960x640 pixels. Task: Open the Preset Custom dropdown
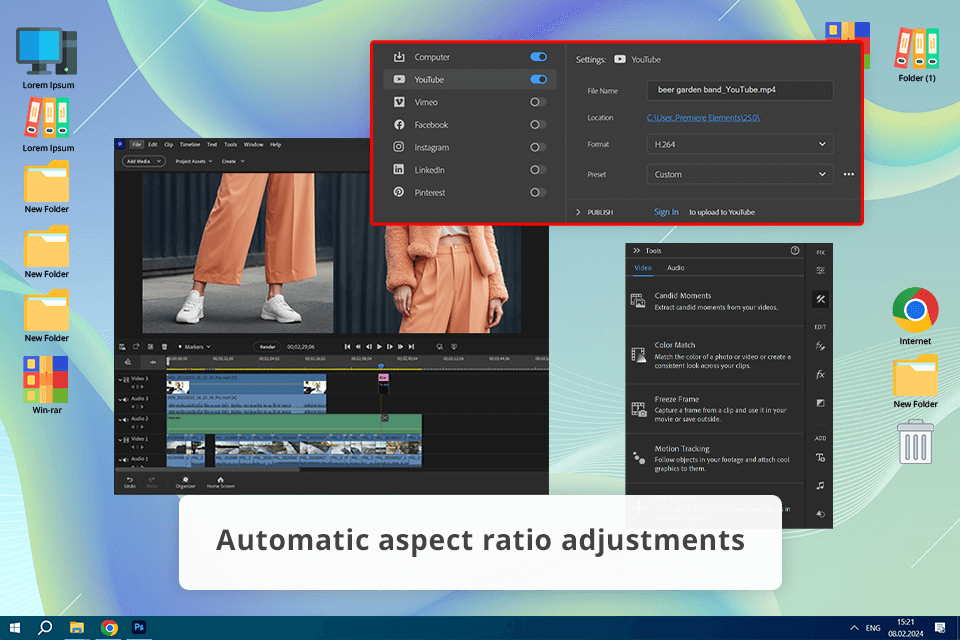[x=740, y=175]
